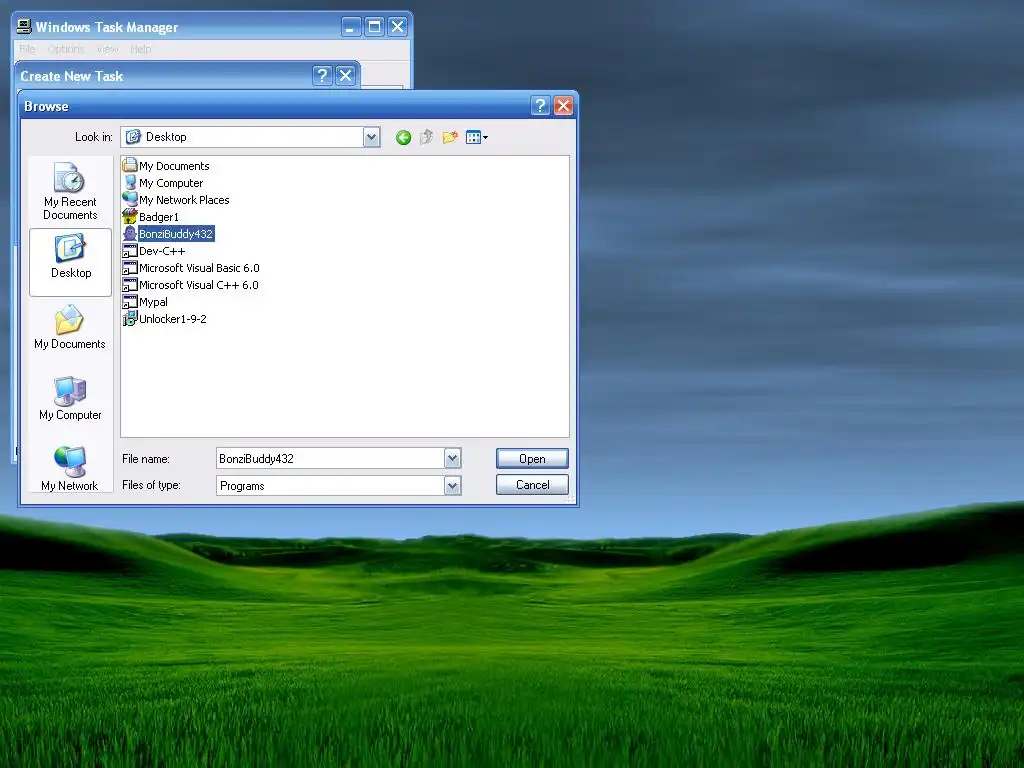Viewport: 1024px width, 768px height.
Task: Select the Unlocker1-9-2 file name
Action: click(172, 319)
